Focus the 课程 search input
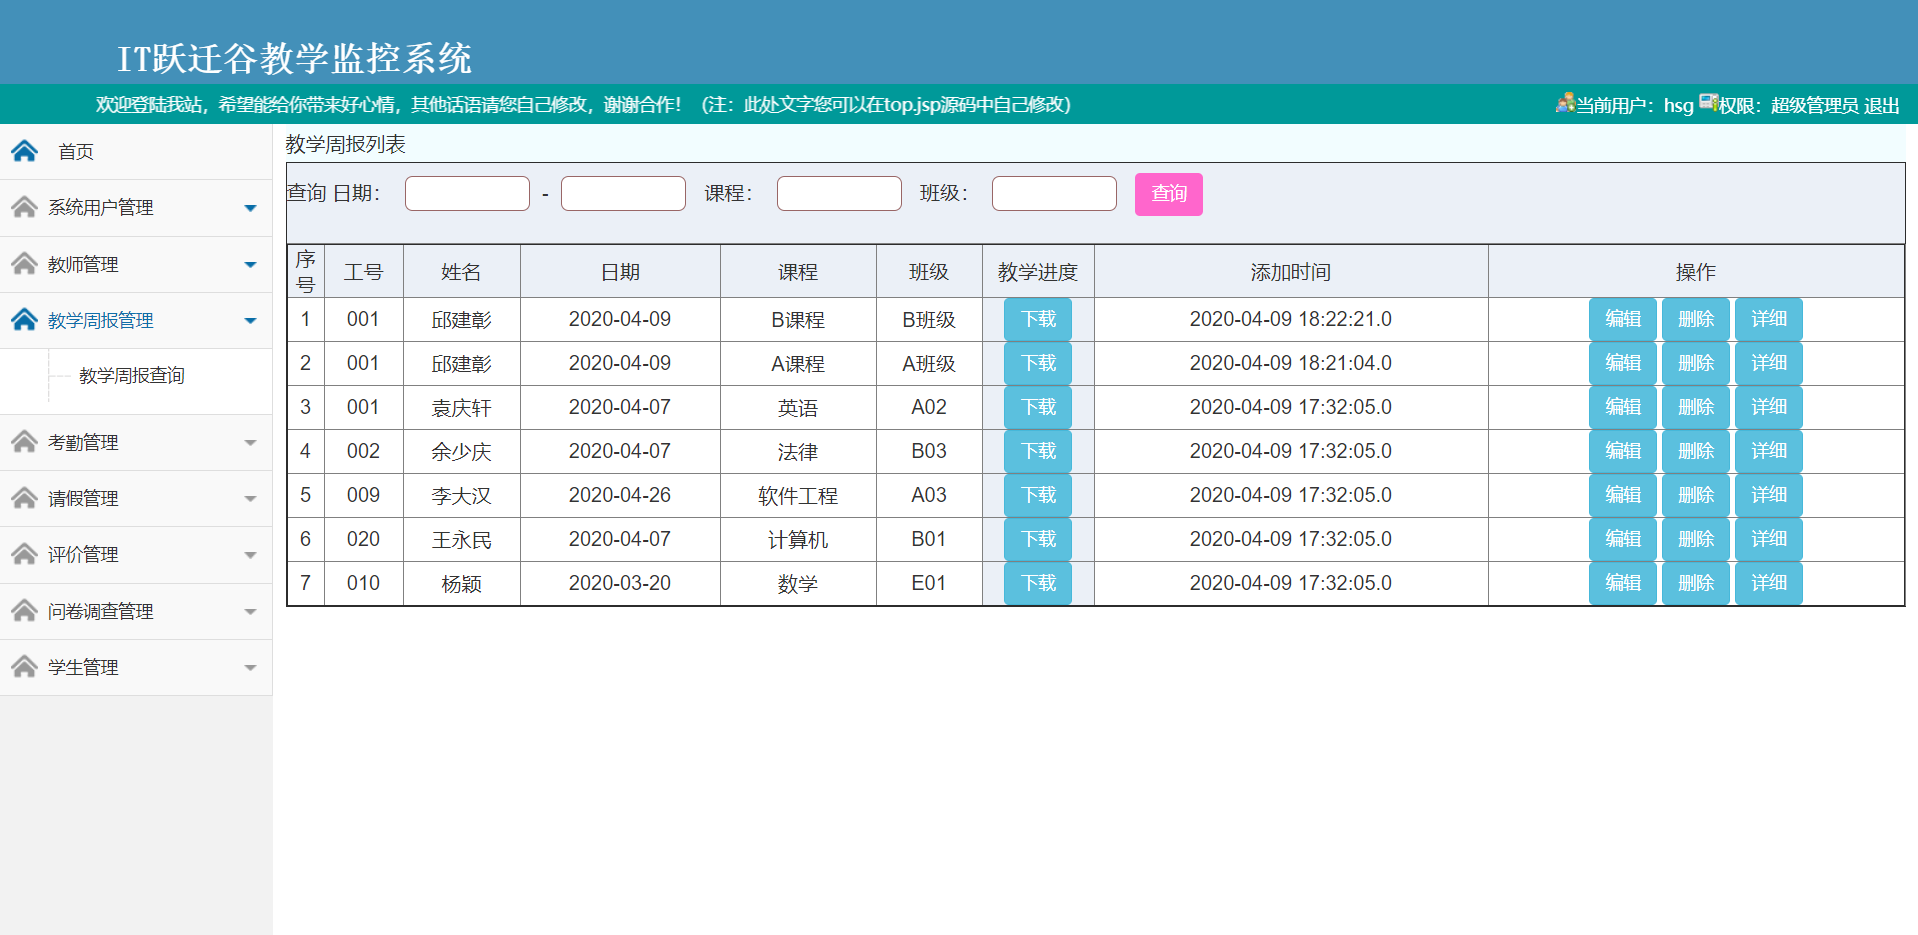 pyautogui.click(x=839, y=193)
